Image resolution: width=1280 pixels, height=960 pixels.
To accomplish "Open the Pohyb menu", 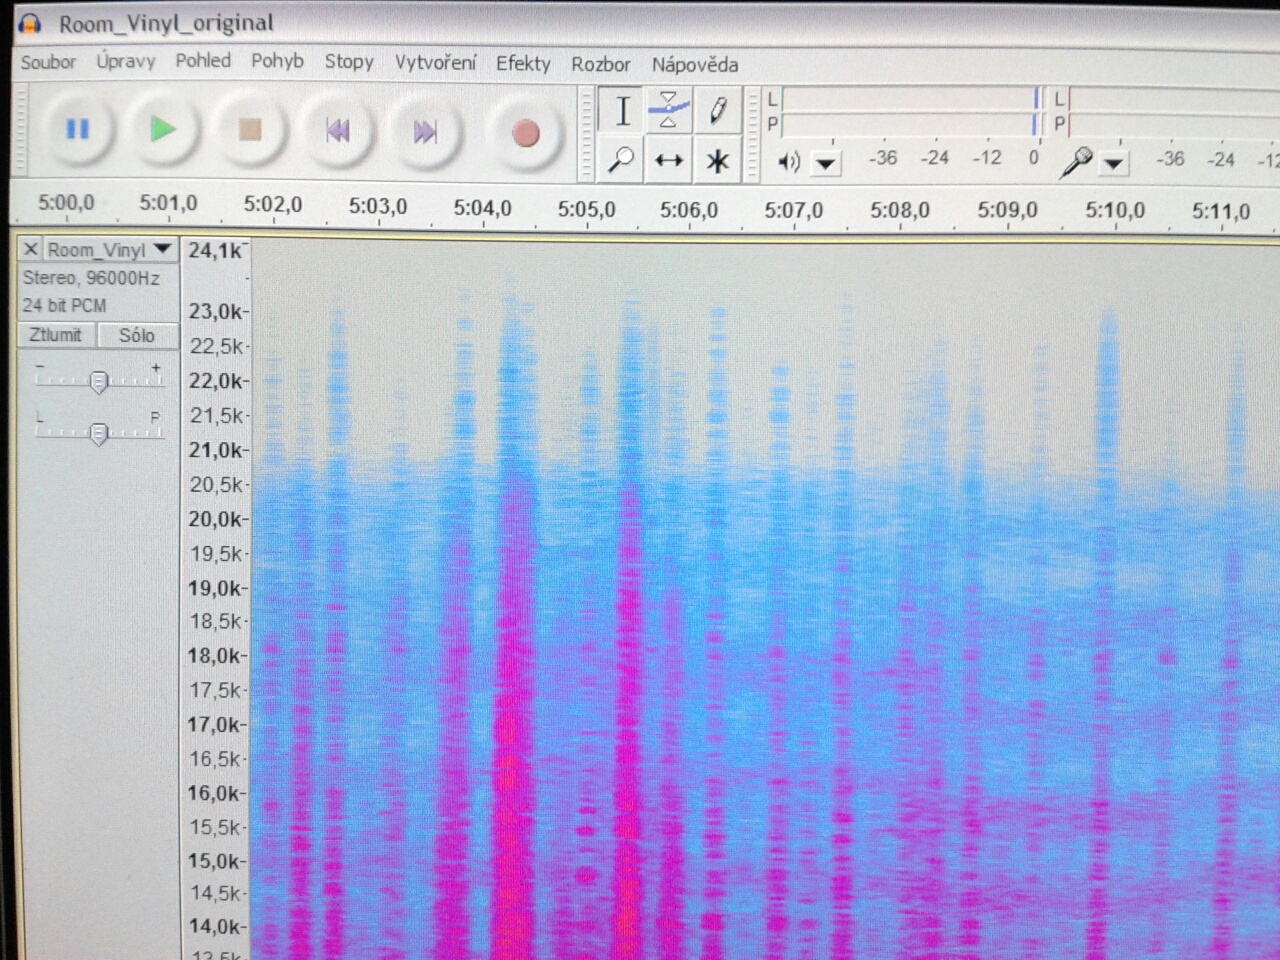I will [277, 61].
